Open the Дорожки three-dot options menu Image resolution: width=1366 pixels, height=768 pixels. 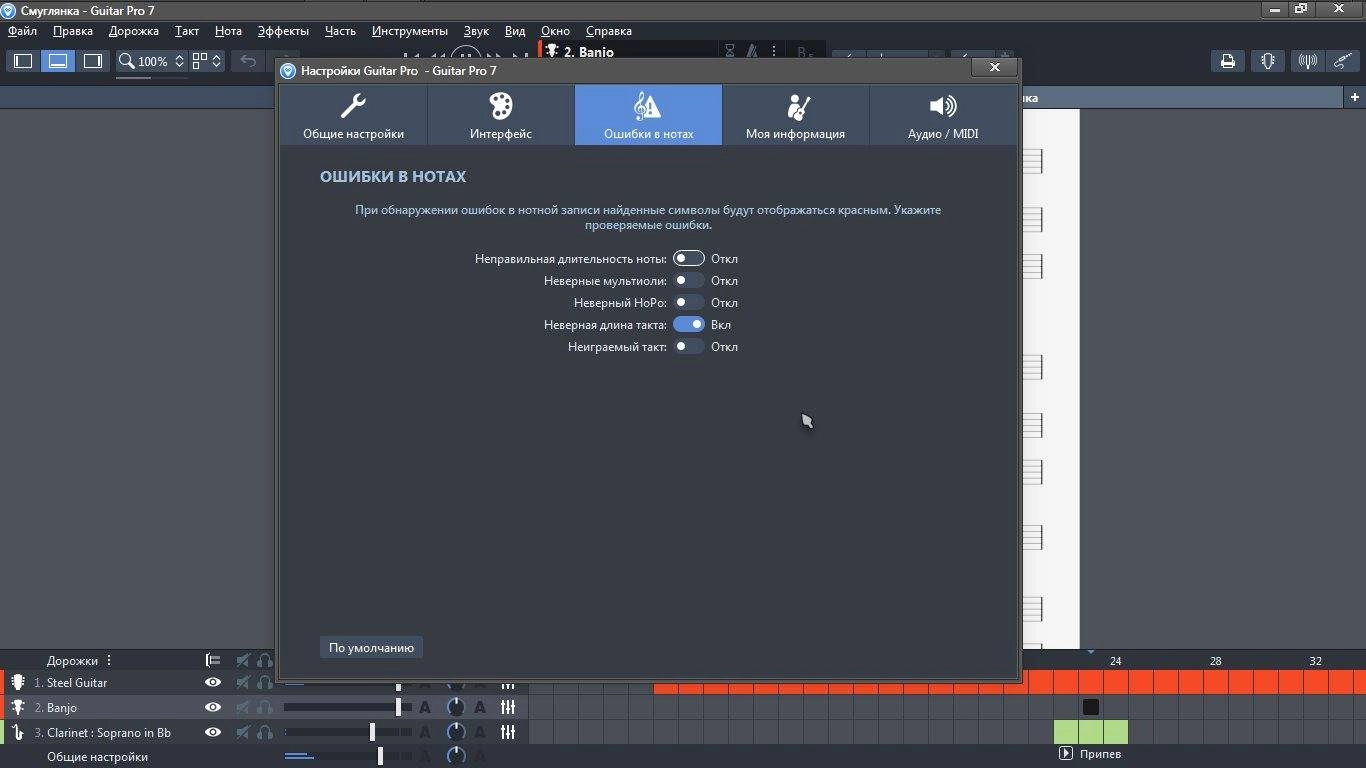pyautogui.click(x=109, y=660)
